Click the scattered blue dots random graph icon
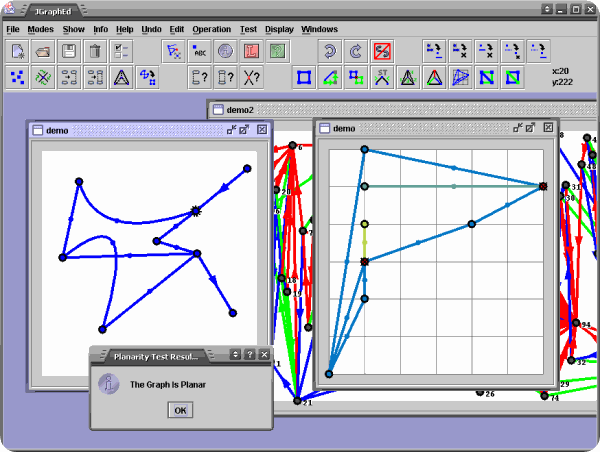The image size is (600, 452). click(17, 77)
